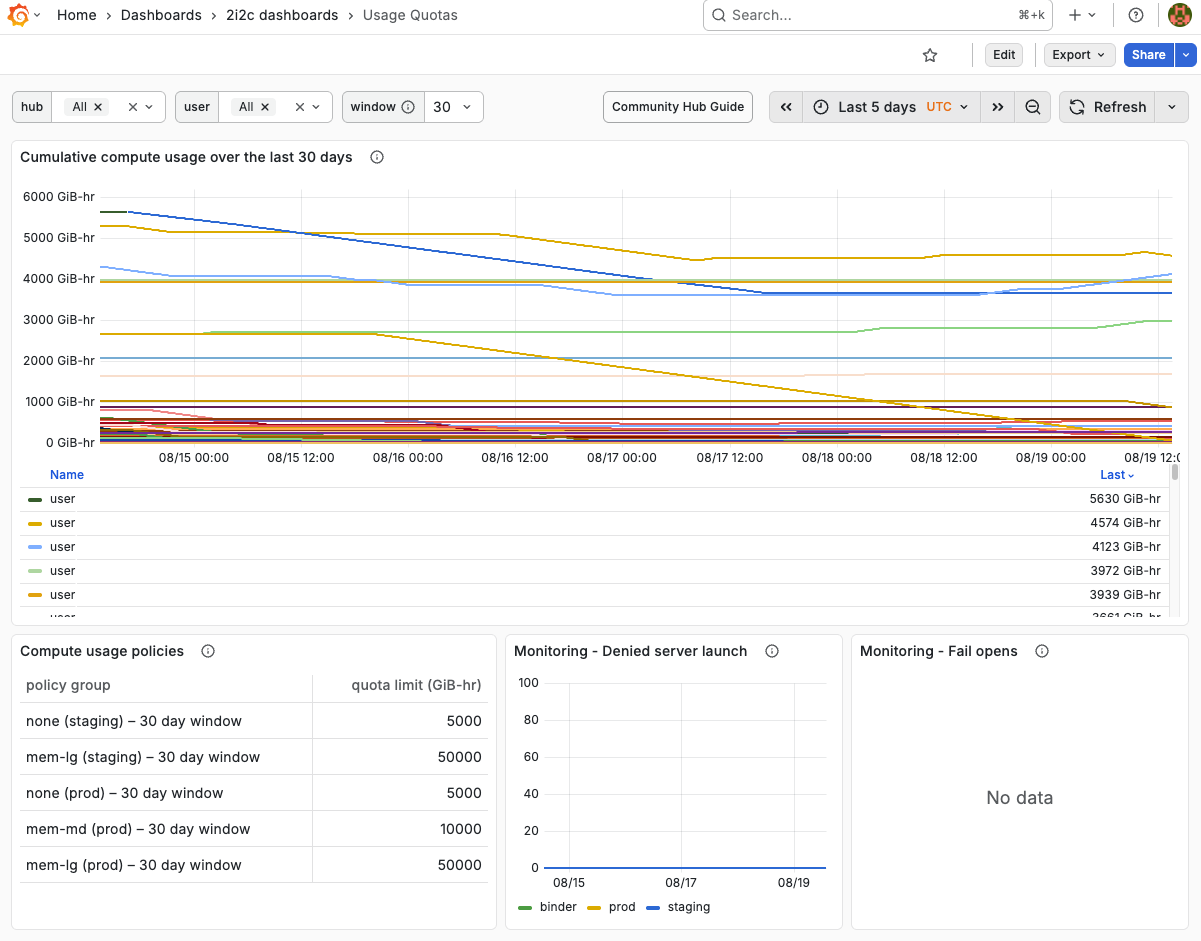This screenshot has height=941, width=1201.
Task: Sort legend by Name column
Action: pos(67,475)
